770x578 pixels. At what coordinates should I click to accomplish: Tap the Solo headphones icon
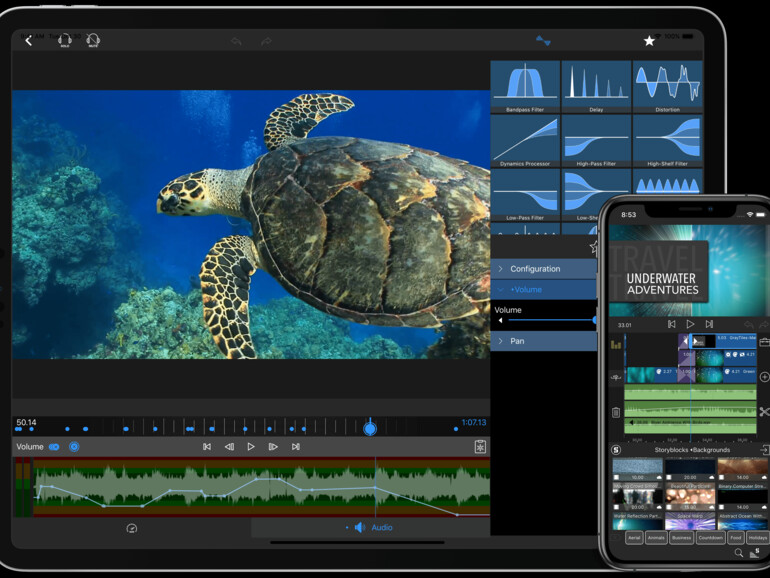pos(64,41)
